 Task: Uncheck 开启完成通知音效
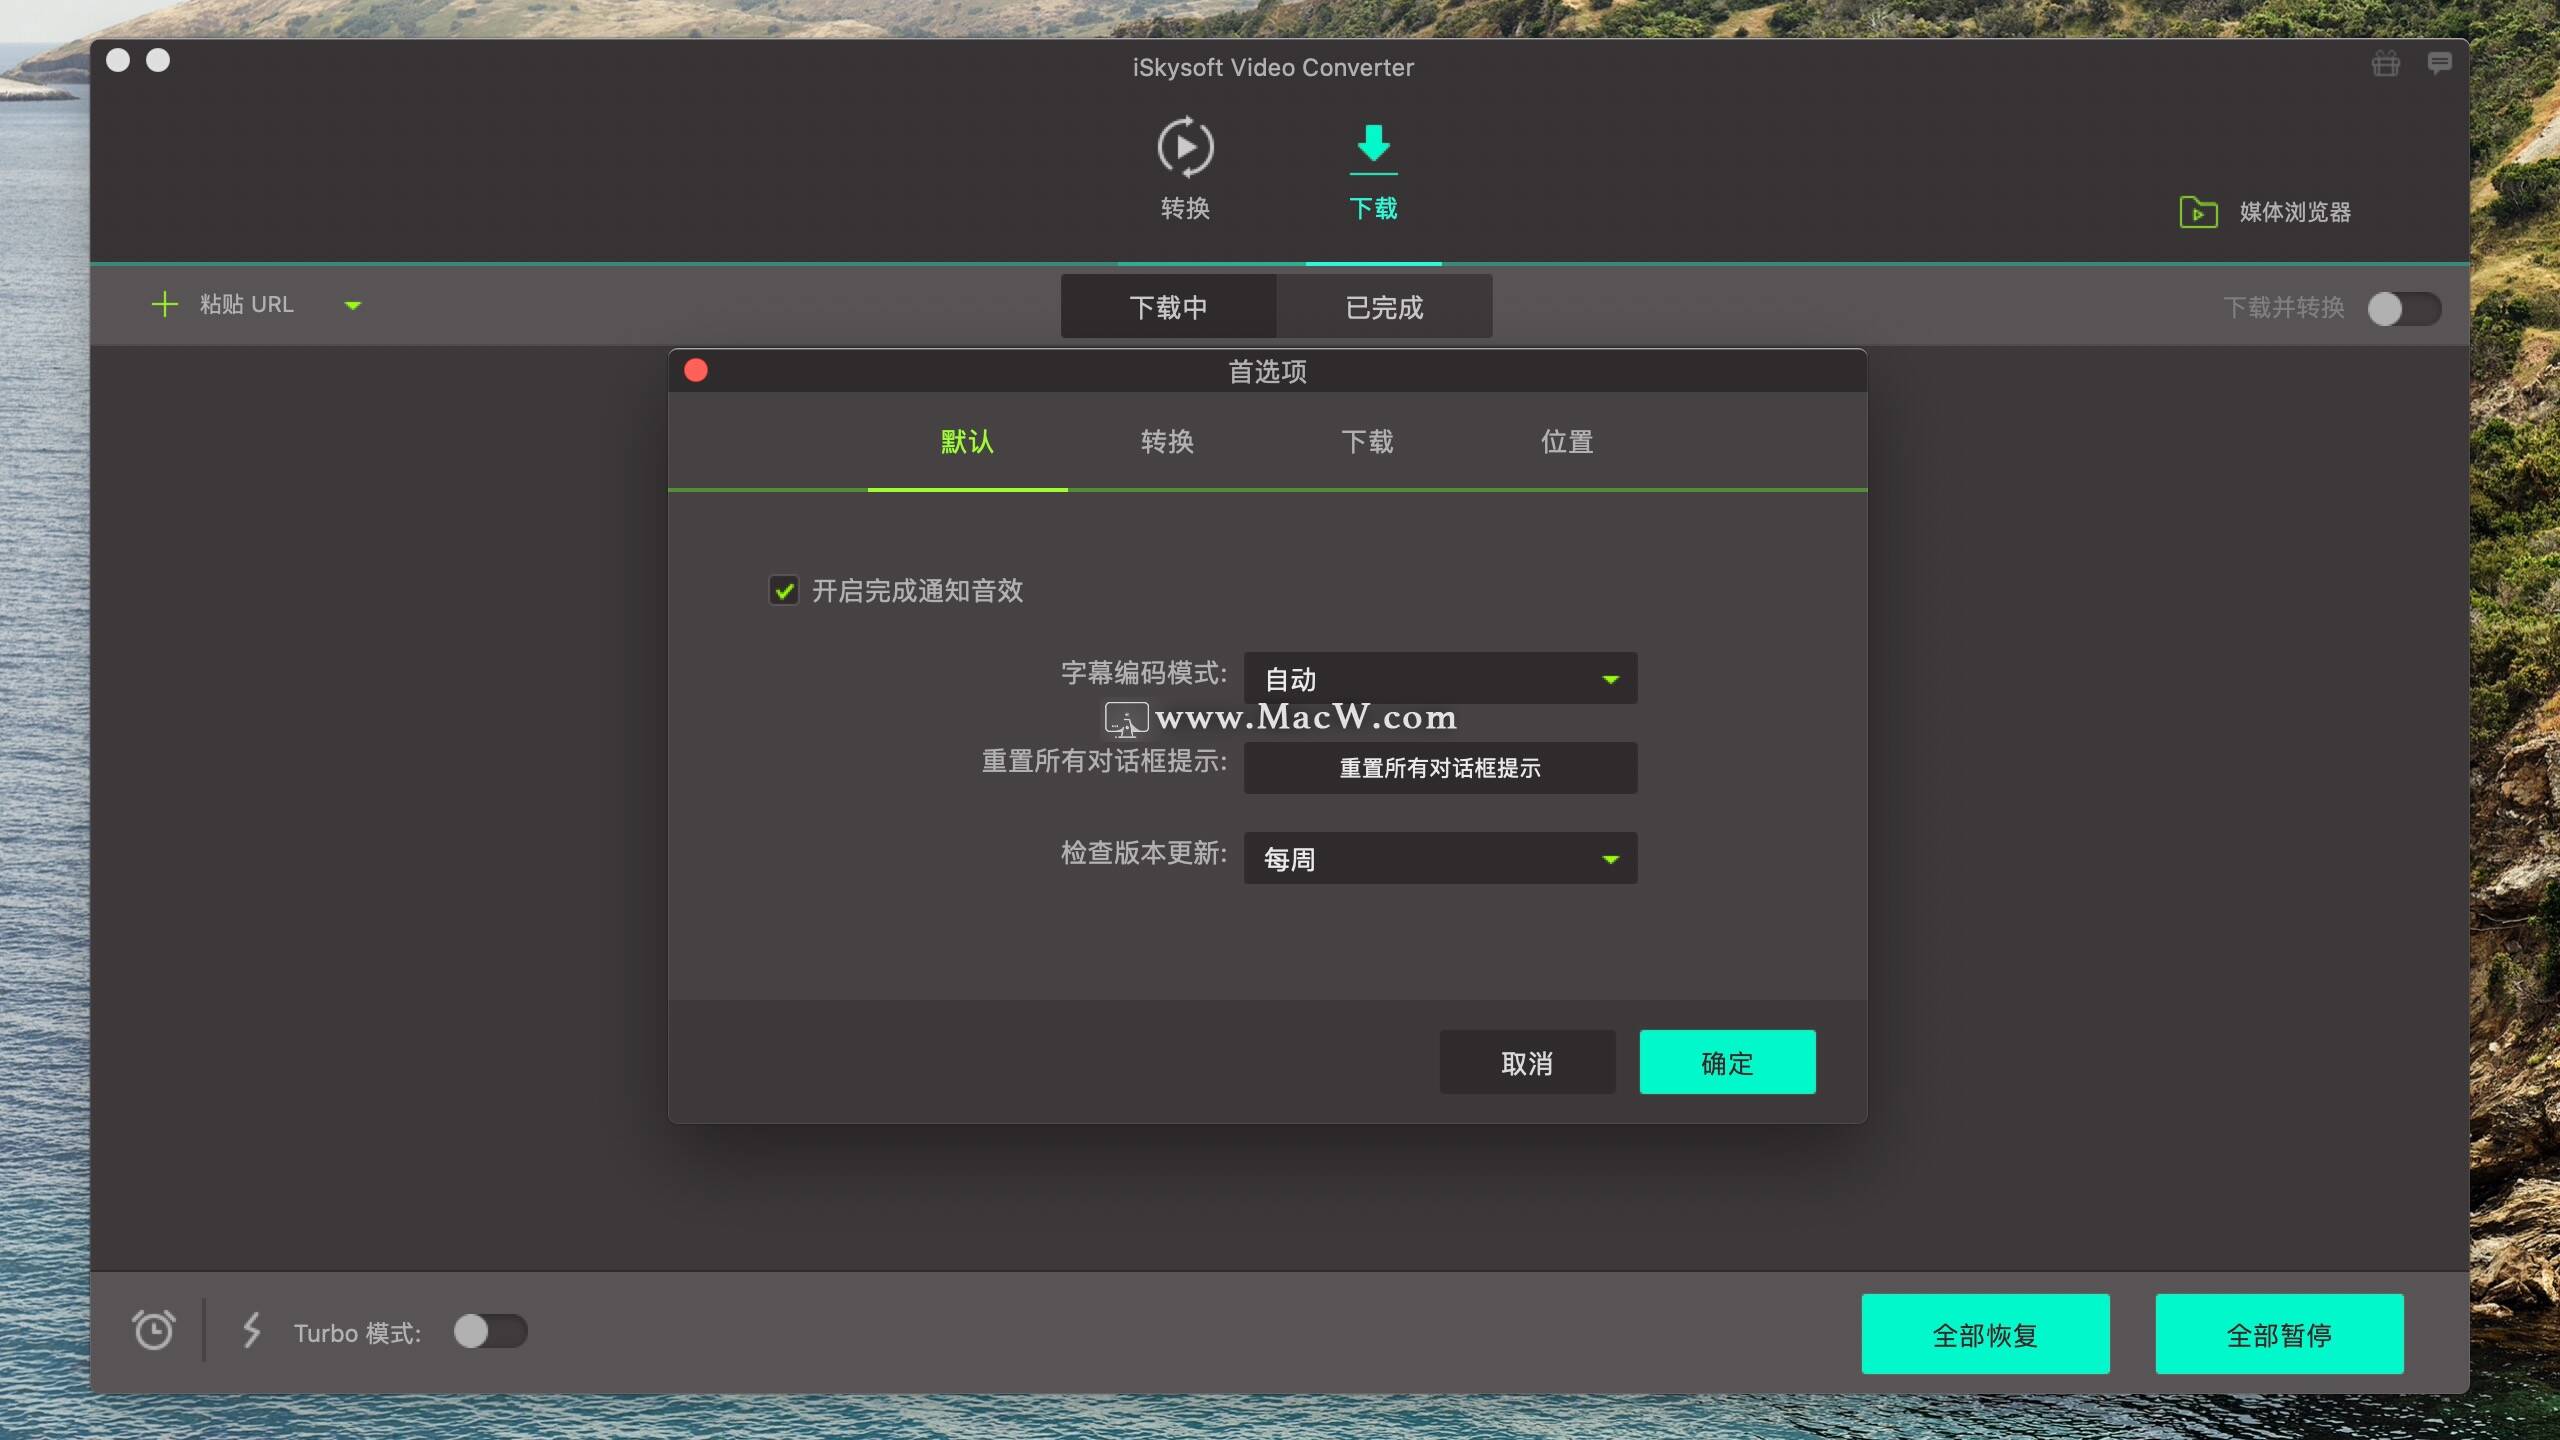[783, 590]
